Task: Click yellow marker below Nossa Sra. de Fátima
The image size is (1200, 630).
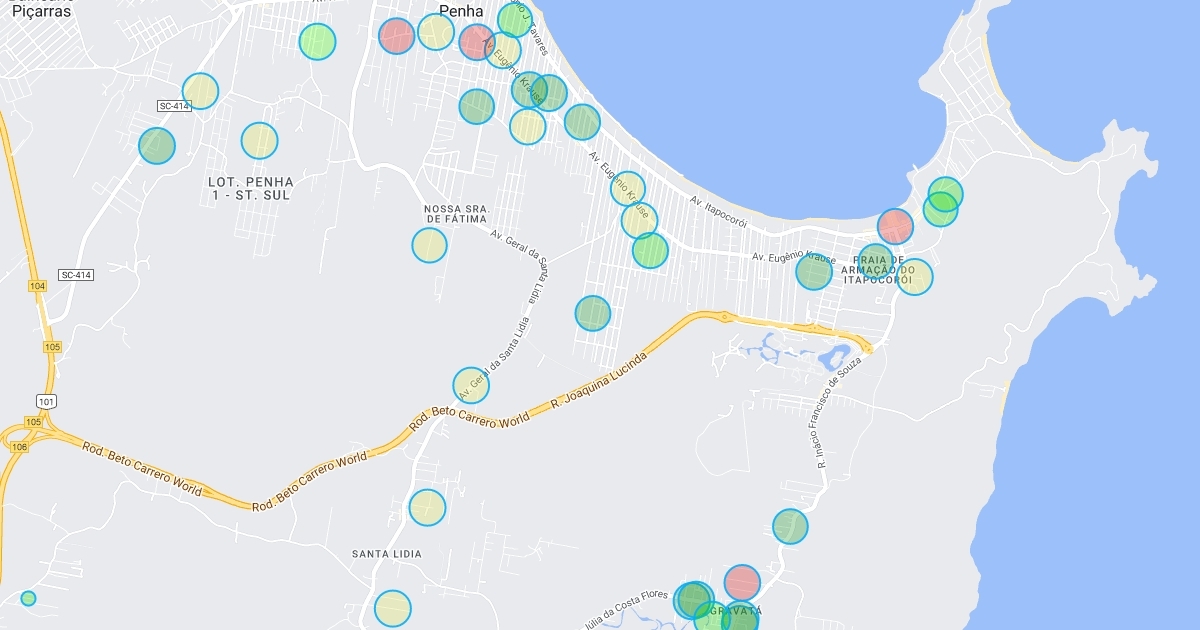Action: [x=429, y=245]
